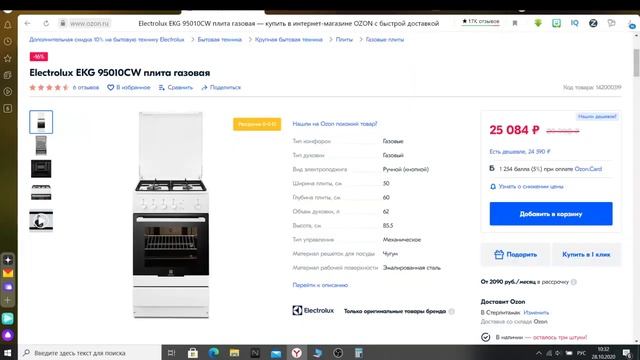This screenshot has height=360, width=640.
Task: Click Перейти к описанию link
Action: (320, 285)
